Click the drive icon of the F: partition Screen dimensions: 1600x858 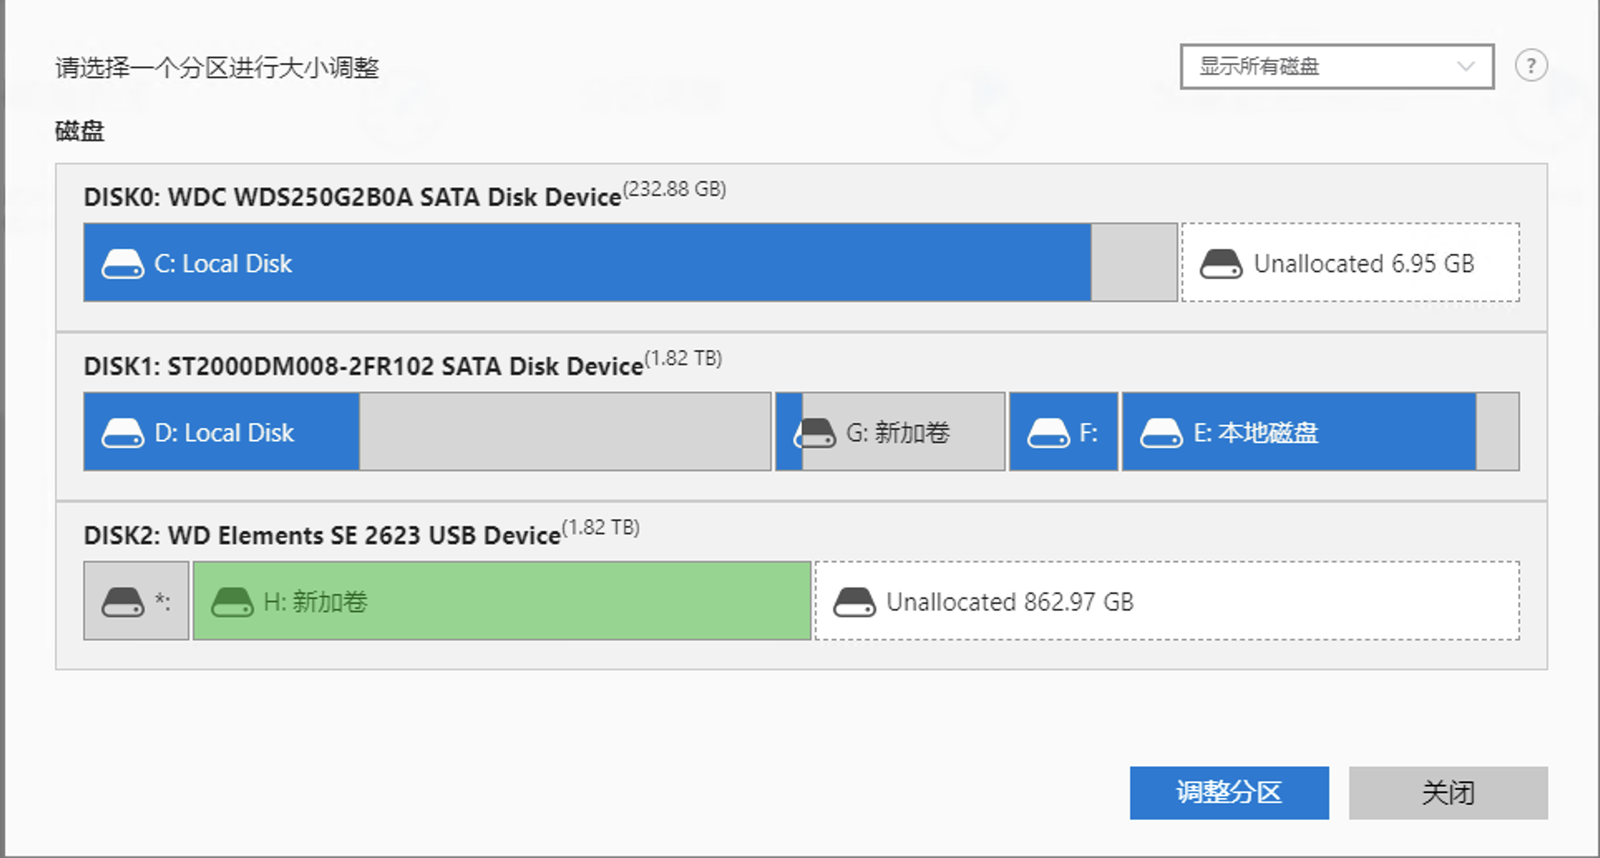(1049, 433)
